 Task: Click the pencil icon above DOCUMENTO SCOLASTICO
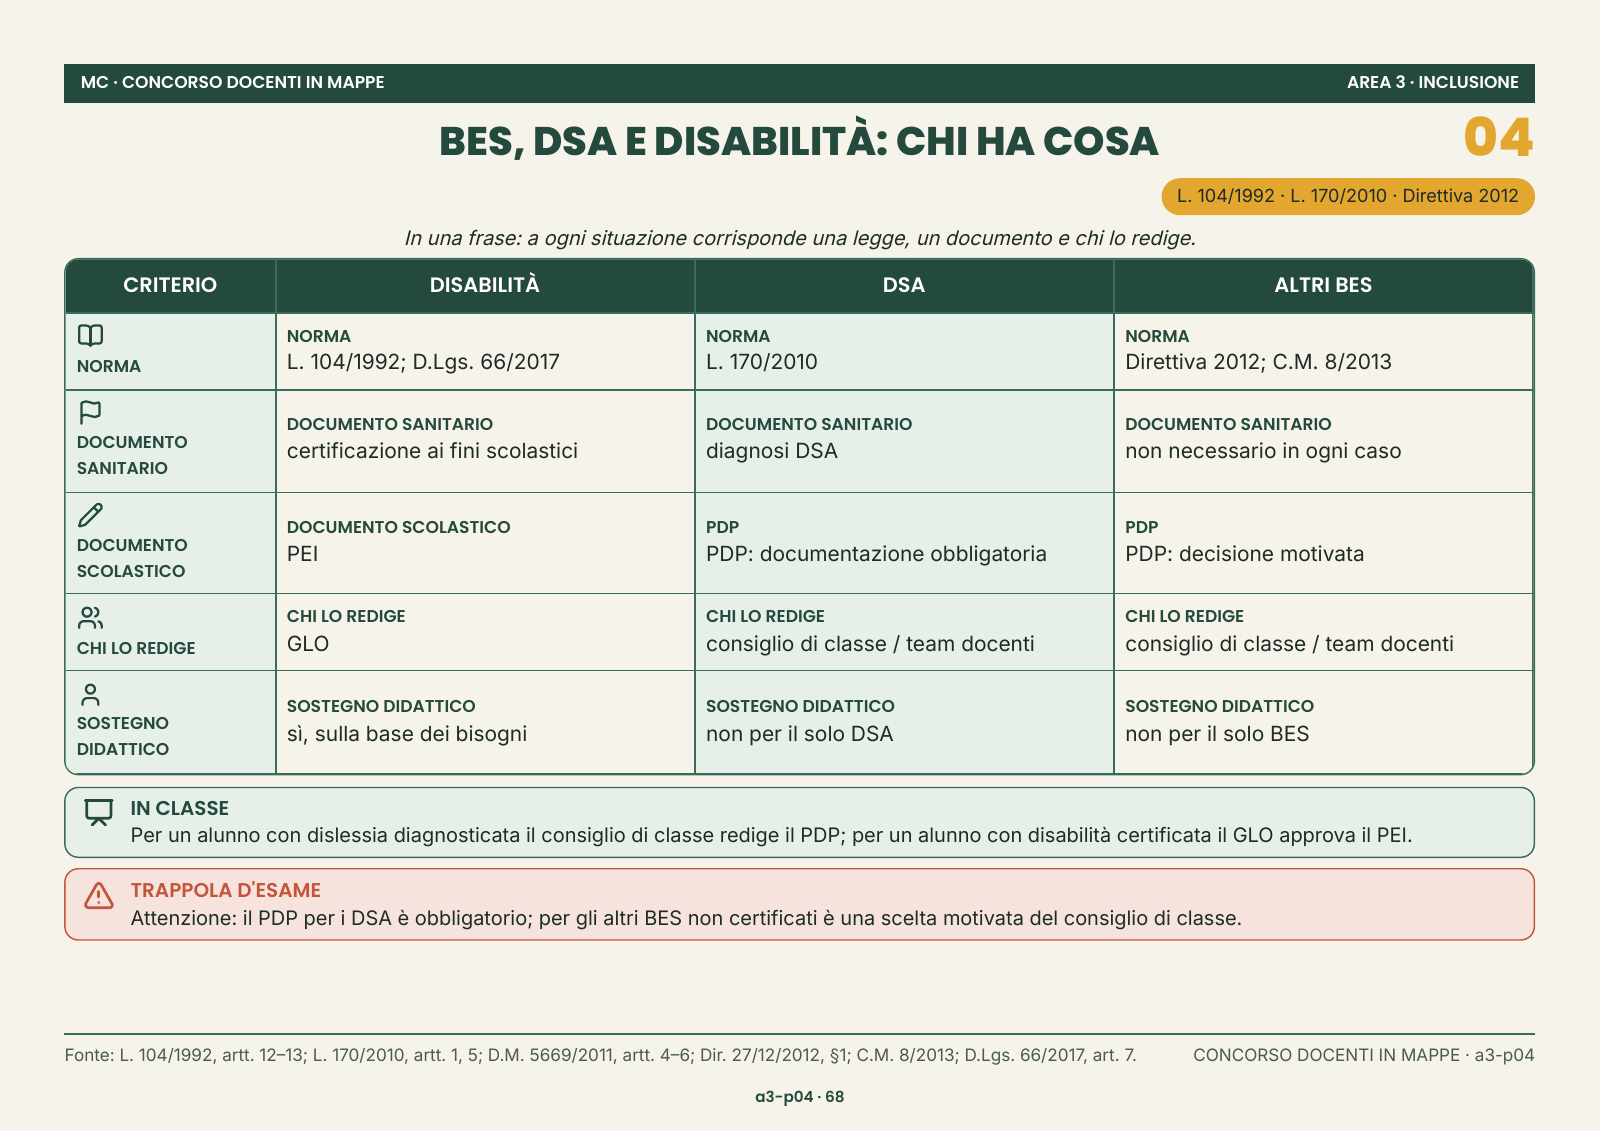90,515
